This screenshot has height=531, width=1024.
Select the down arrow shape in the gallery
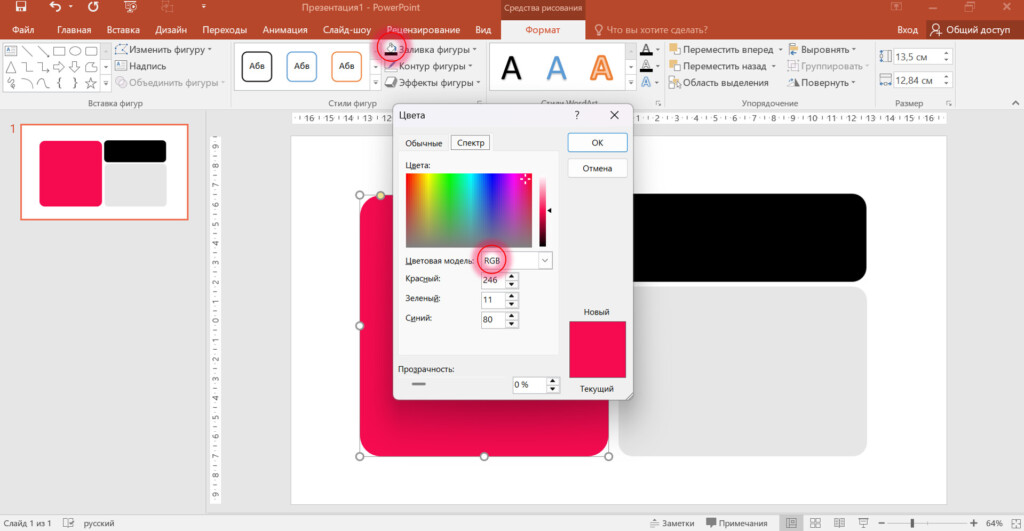click(x=74, y=67)
